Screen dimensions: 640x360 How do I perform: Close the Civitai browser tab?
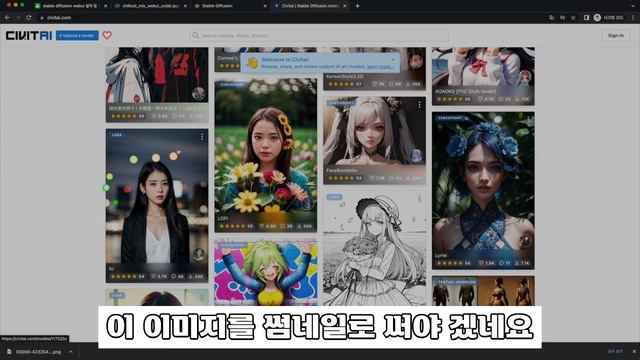(x=344, y=6)
